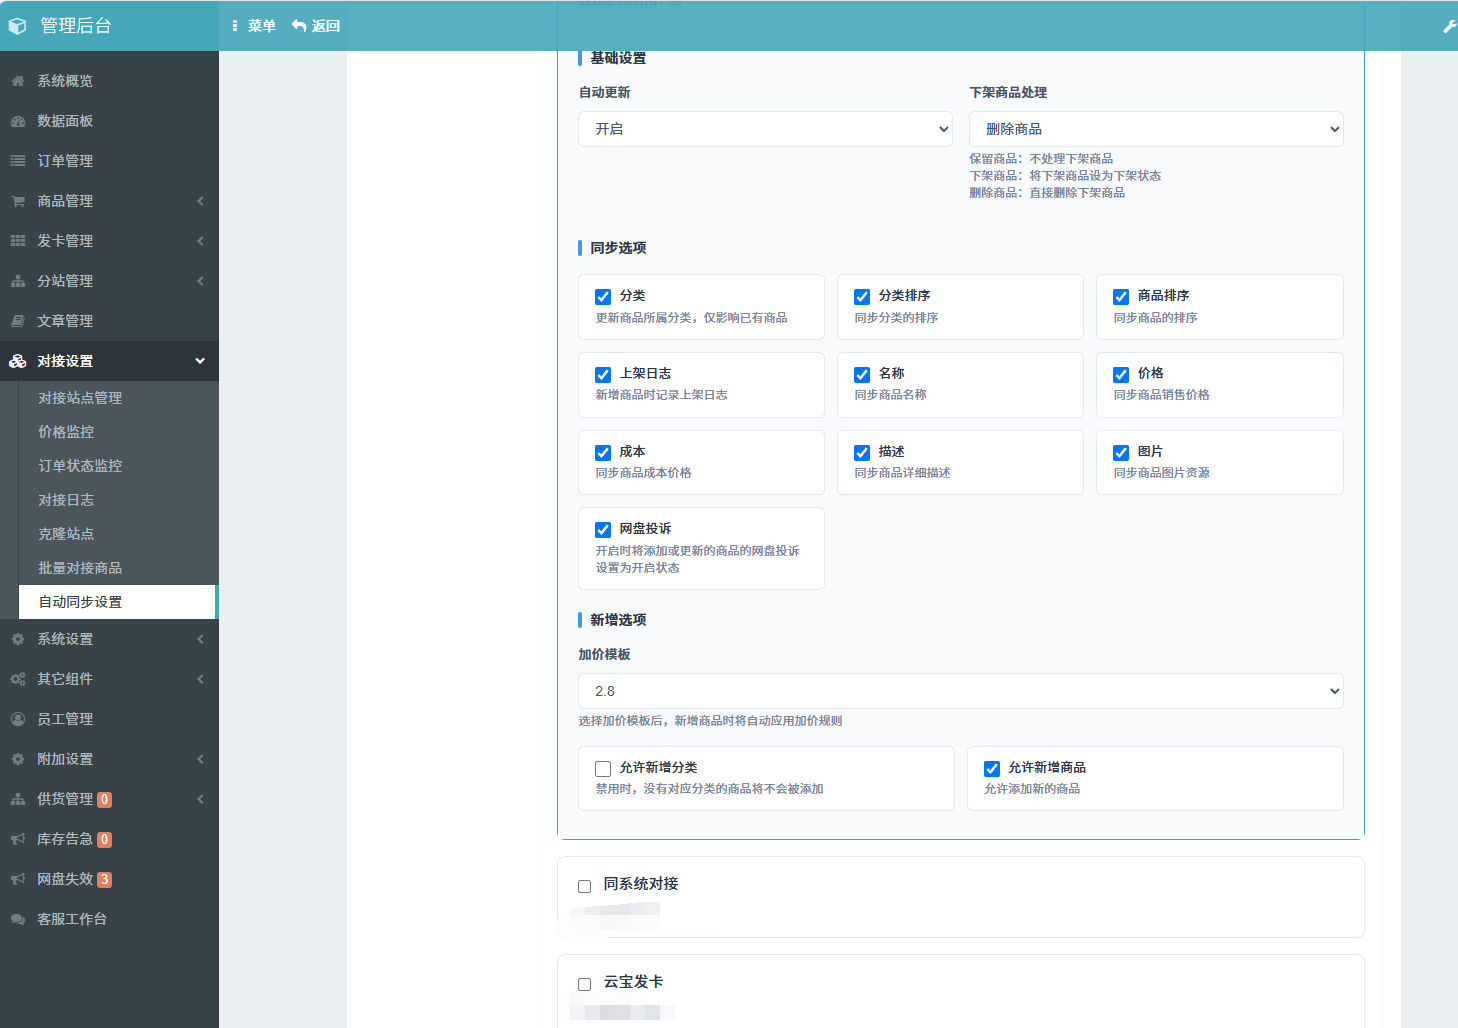Click the shopping cart icon for 商品管理
The width and height of the screenshot is (1458, 1028).
pos(18,201)
